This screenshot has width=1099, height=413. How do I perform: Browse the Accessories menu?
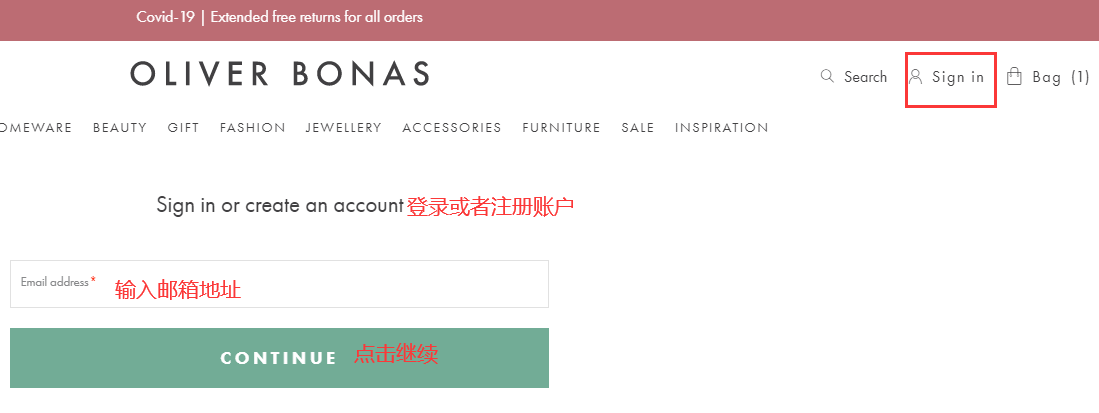pyautogui.click(x=452, y=128)
